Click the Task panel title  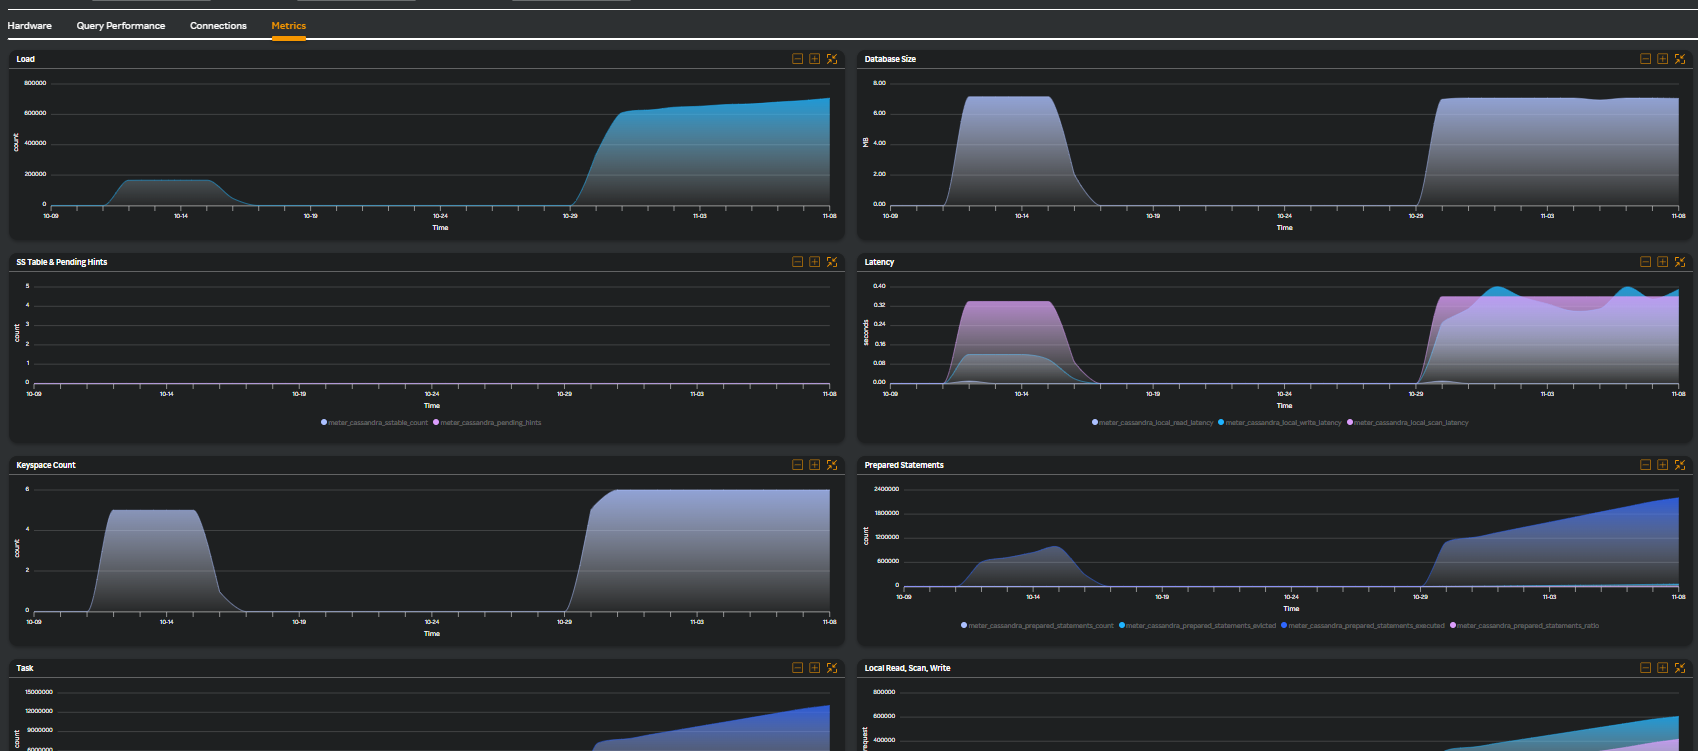tap(25, 668)
